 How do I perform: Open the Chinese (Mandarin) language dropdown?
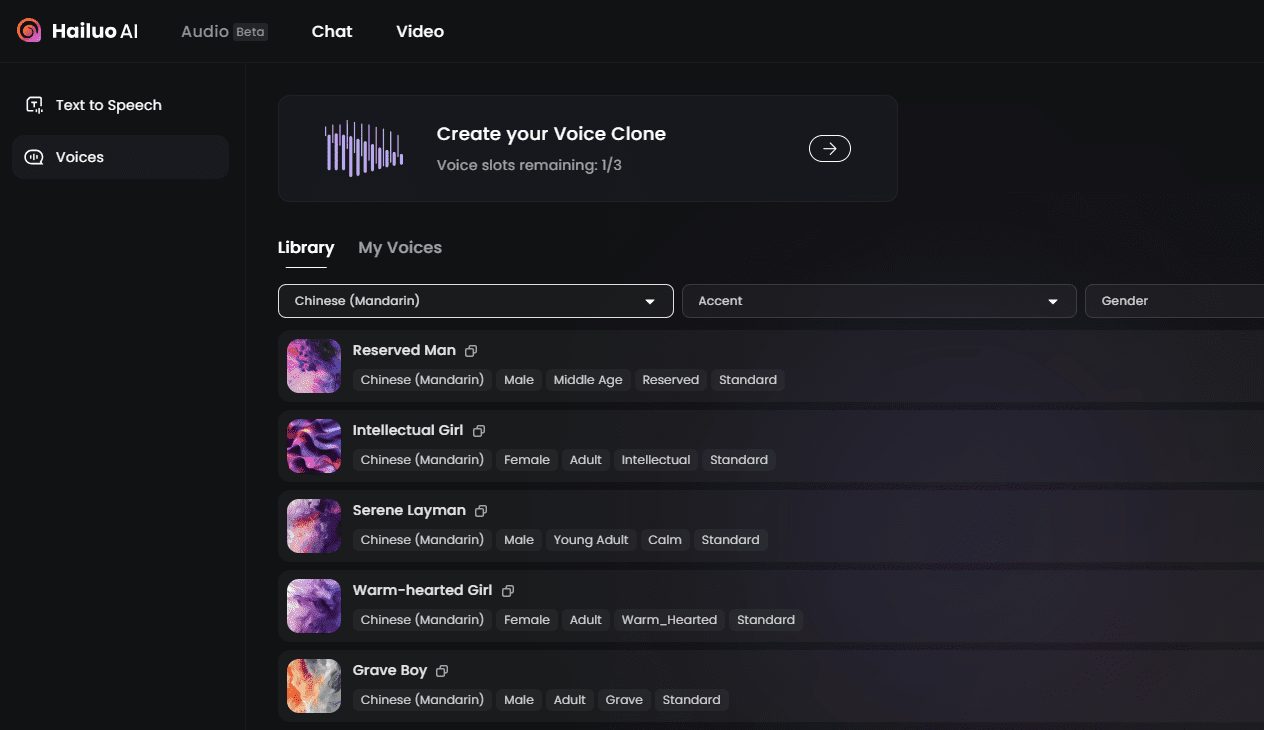pyautogui.click(x=475, y=301)
